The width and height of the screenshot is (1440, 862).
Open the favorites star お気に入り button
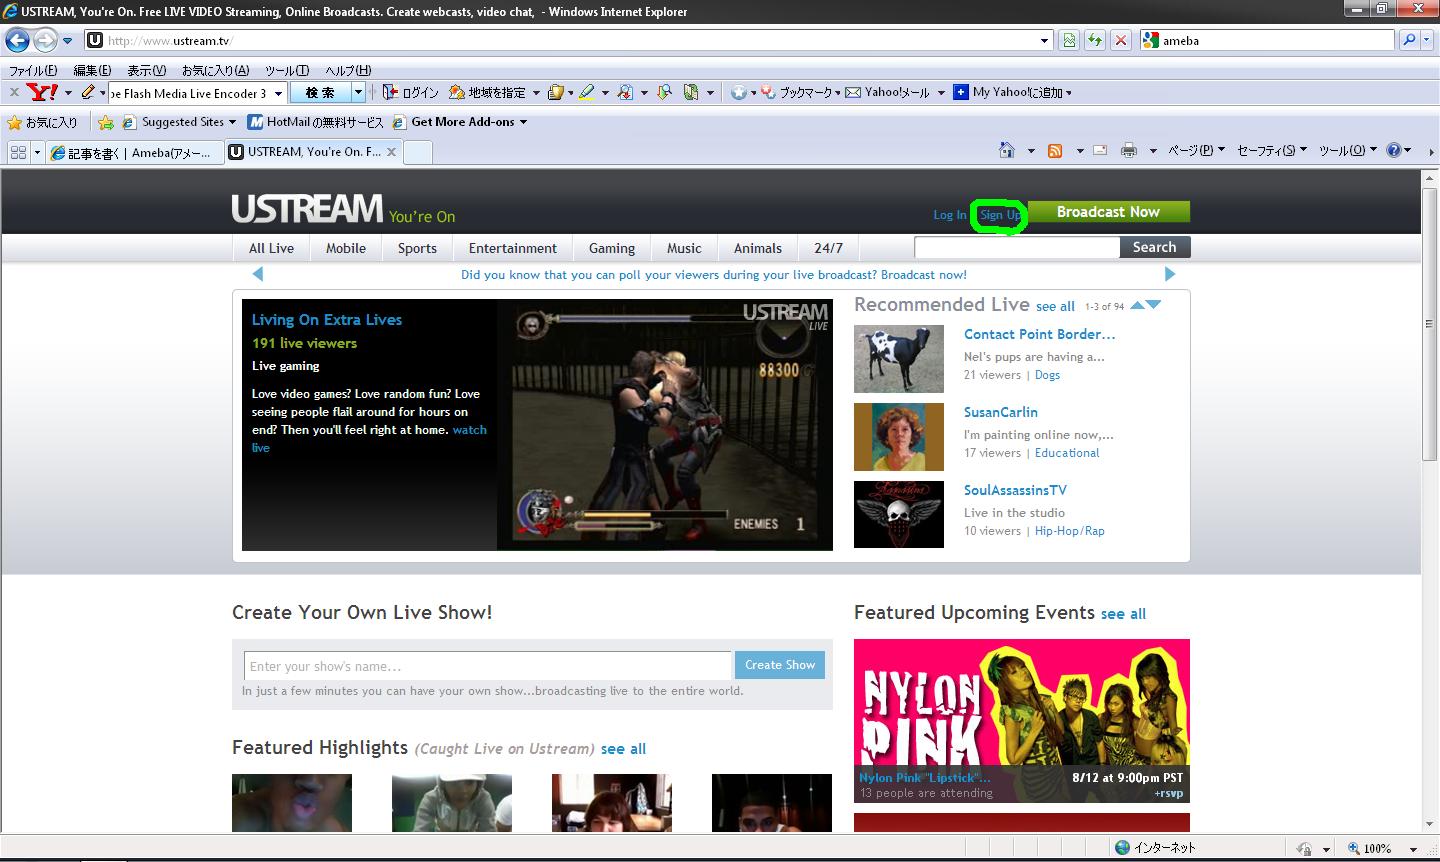42,122
